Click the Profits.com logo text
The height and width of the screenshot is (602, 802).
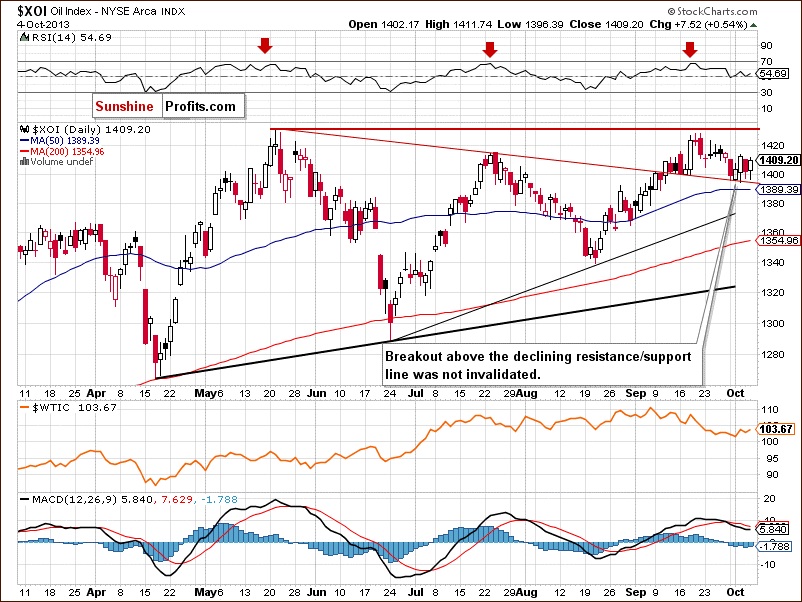(200, 106)
